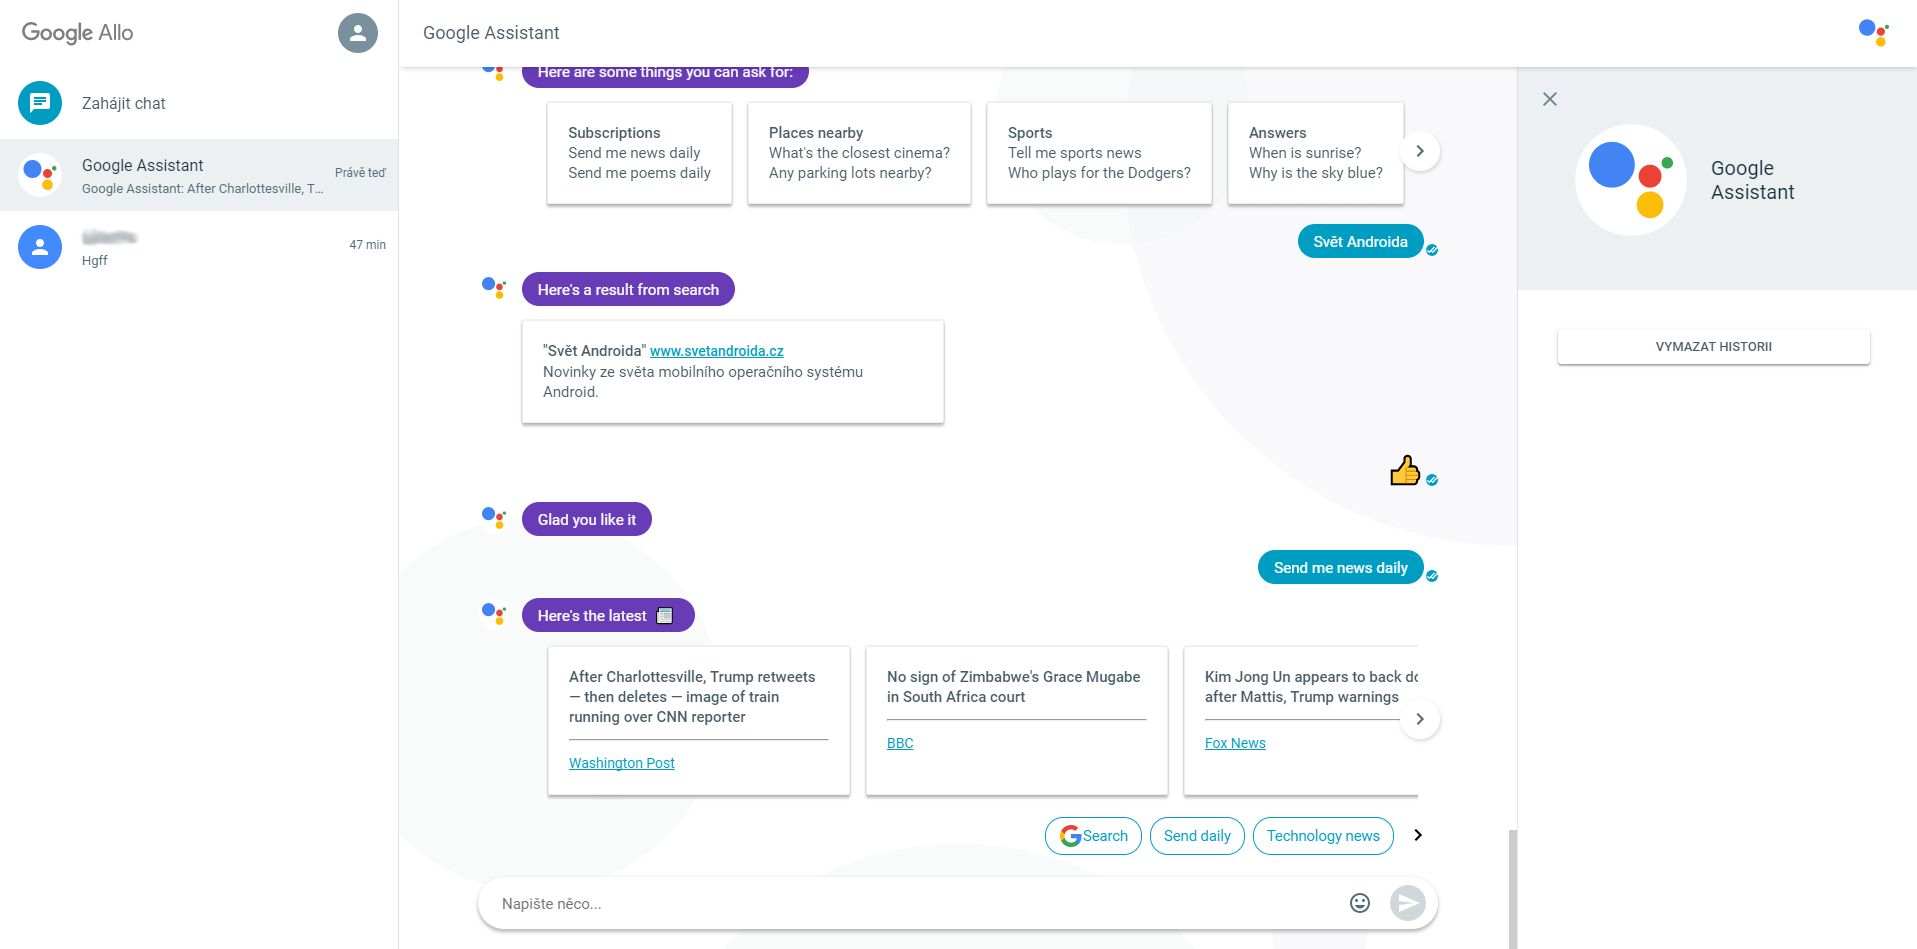Screen dimensions: 1917x949
Task: Open the Kim Jong Un news card
Action: 1301,721
